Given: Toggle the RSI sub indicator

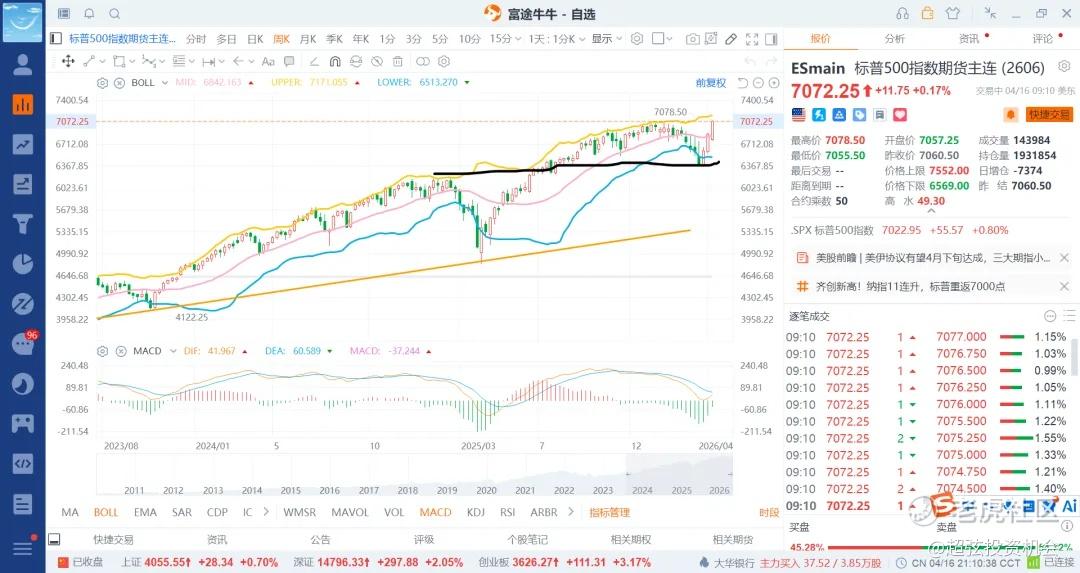Looking at the screenshot, I should point(508,512).
